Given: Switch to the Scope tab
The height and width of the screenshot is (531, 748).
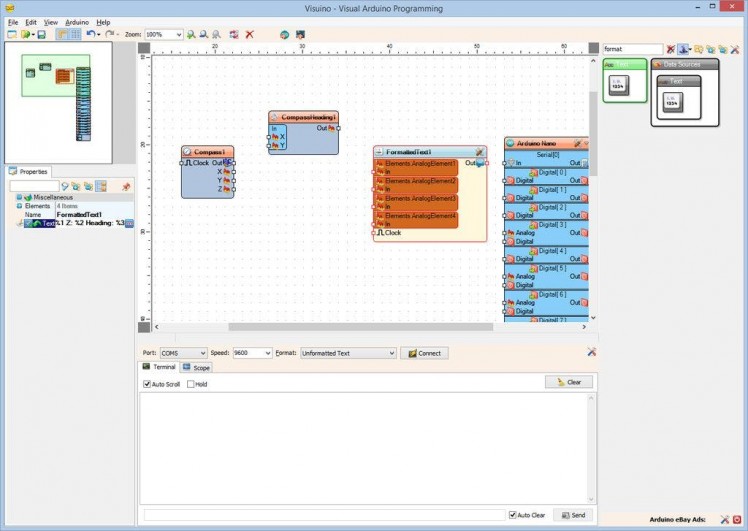Looking at the screenshot, I should click(x=197, y=368).
